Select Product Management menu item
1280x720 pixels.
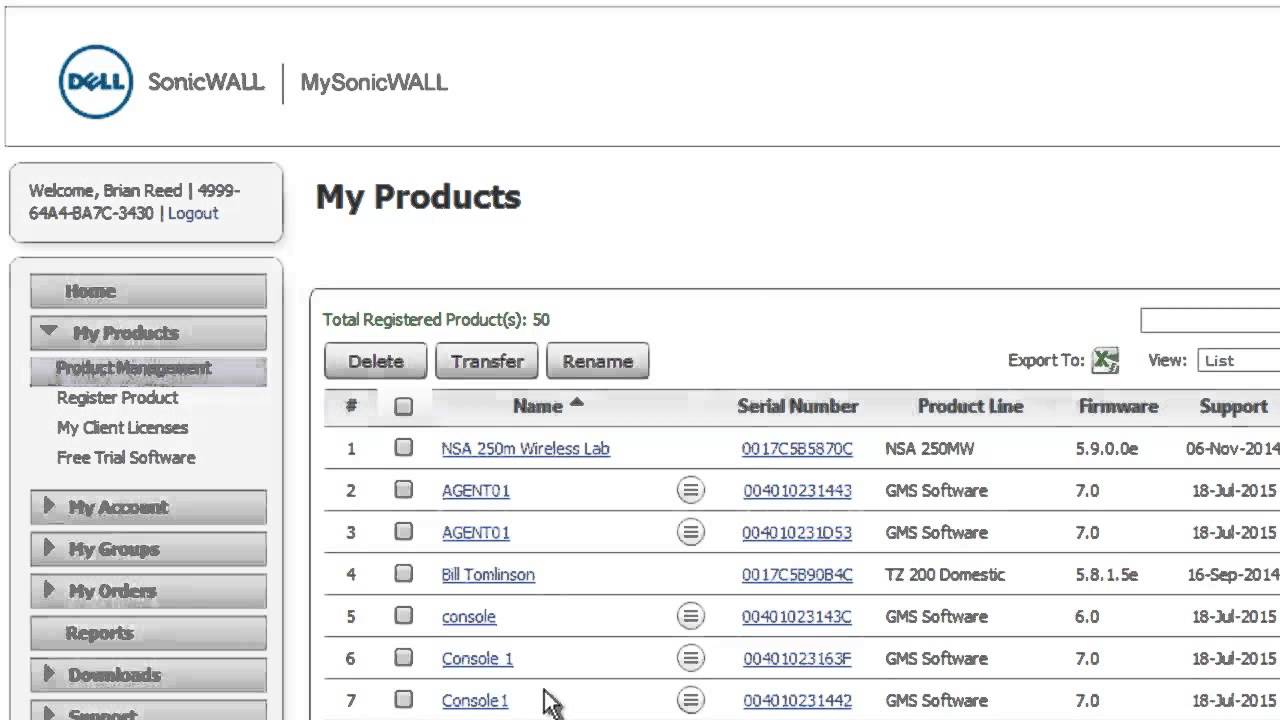[149, 369]
